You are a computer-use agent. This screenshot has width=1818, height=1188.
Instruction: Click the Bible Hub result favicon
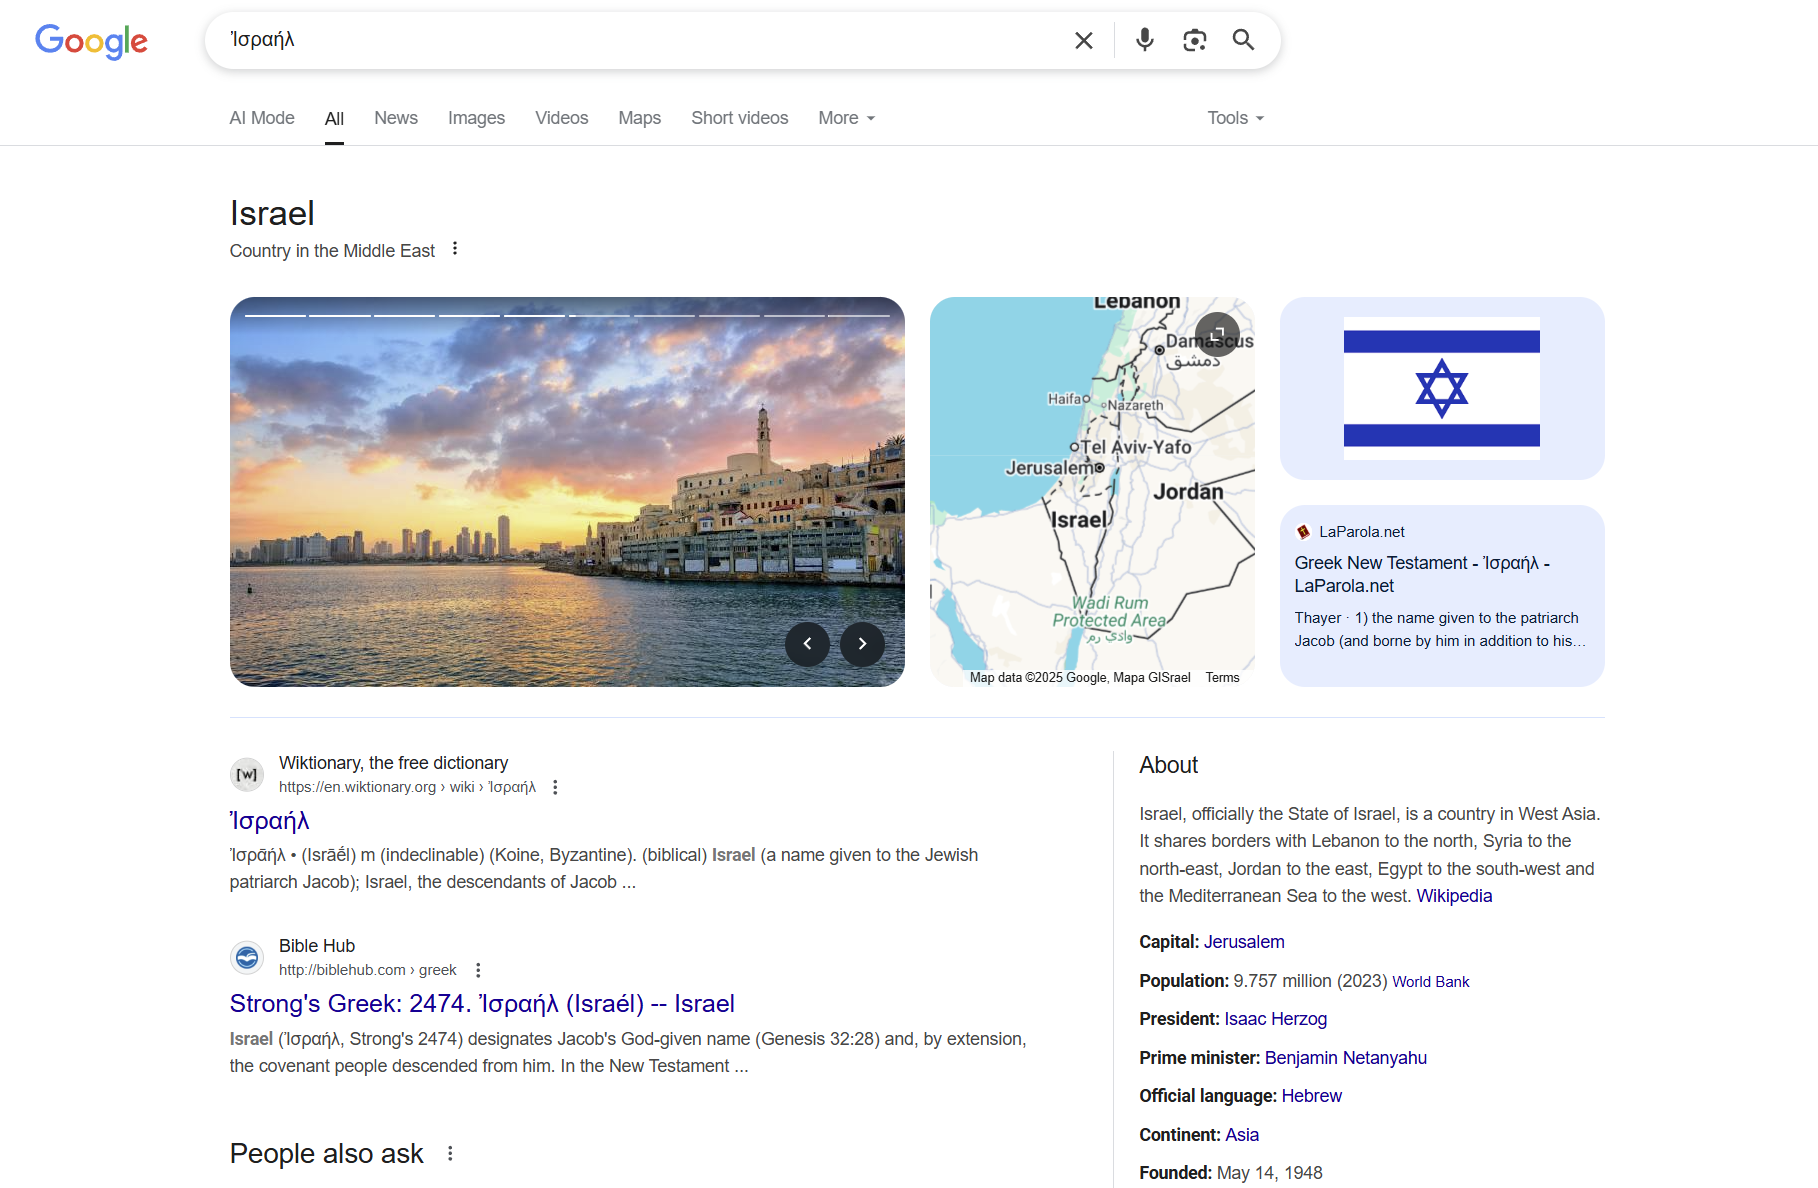point(247,957)
